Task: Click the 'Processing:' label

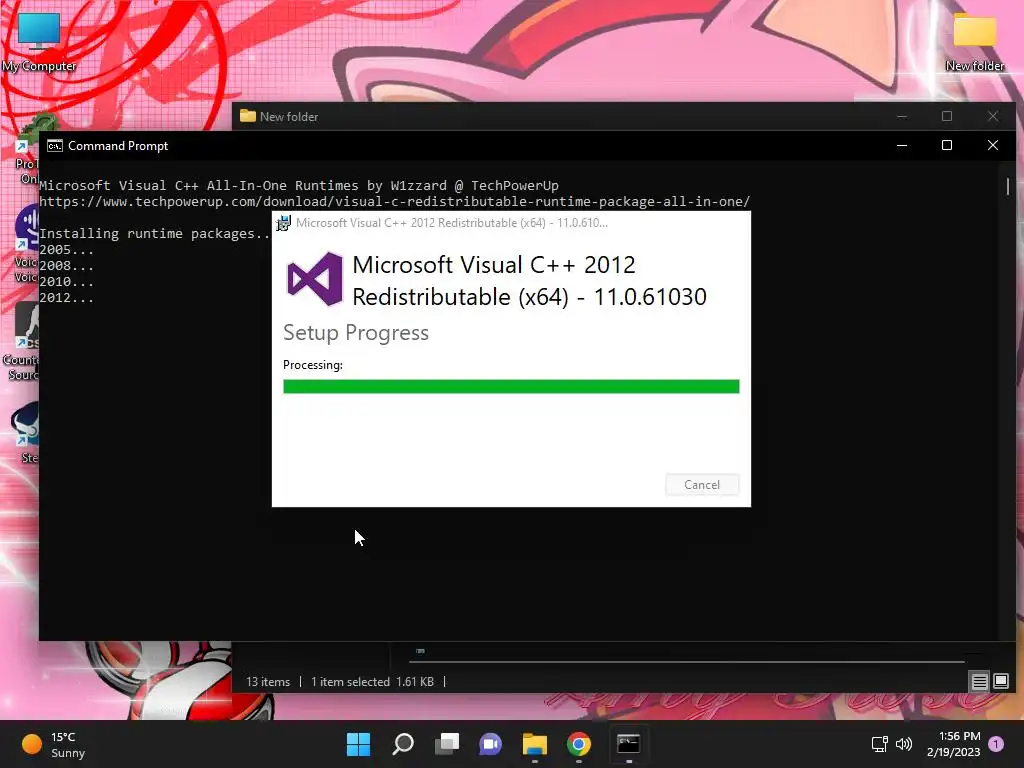Action: (x=313, y=365)
